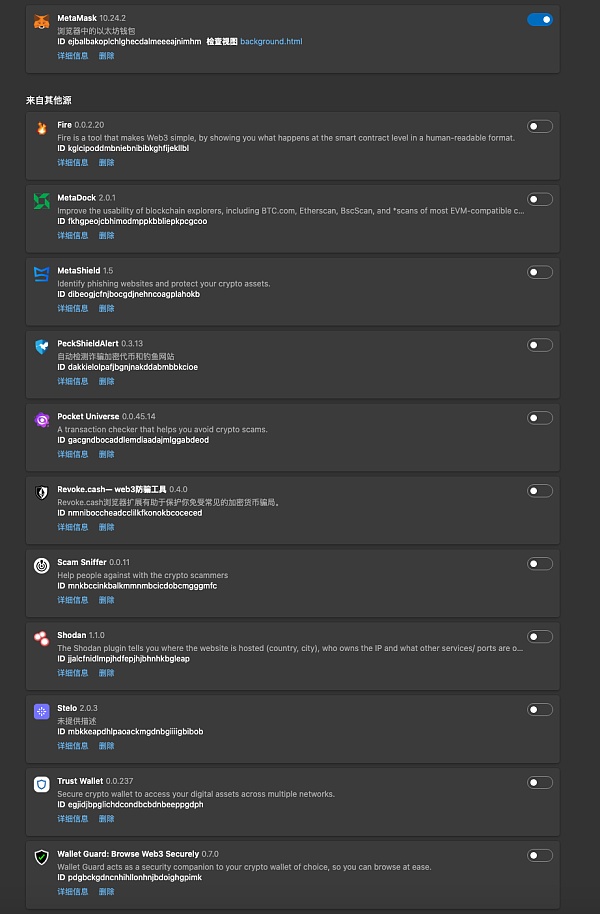Click the MetaMask fox icon
The height and width of the screenshot is (914, 600).
41,22
